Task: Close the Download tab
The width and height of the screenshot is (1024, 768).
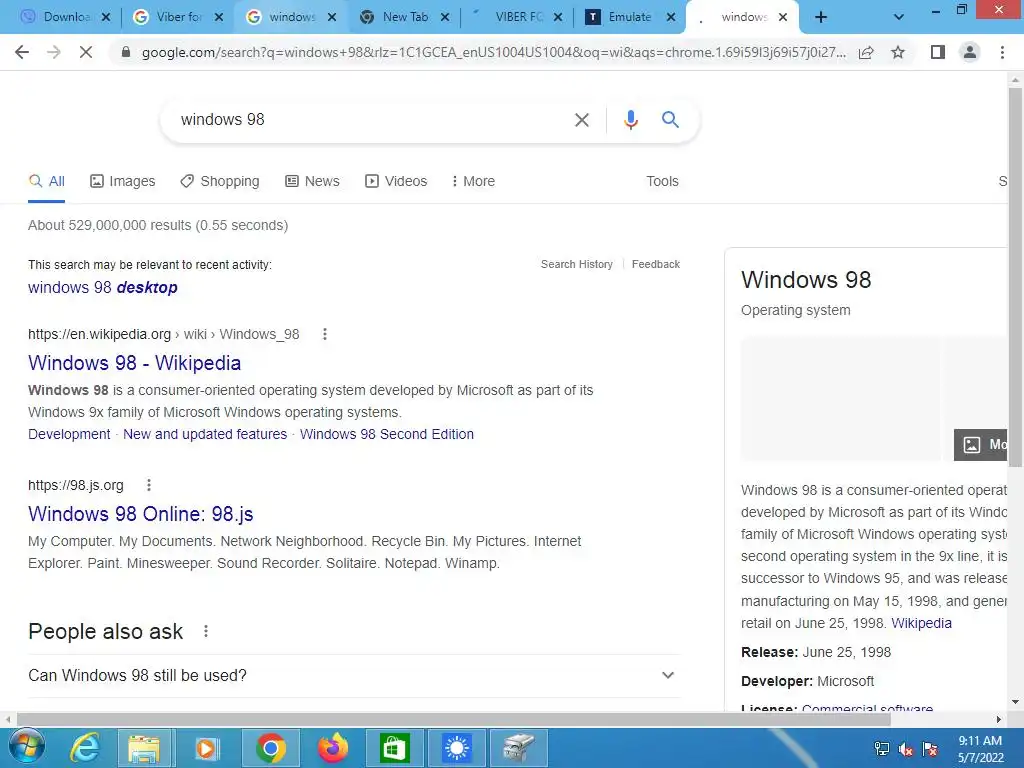Action: [106, 17]
